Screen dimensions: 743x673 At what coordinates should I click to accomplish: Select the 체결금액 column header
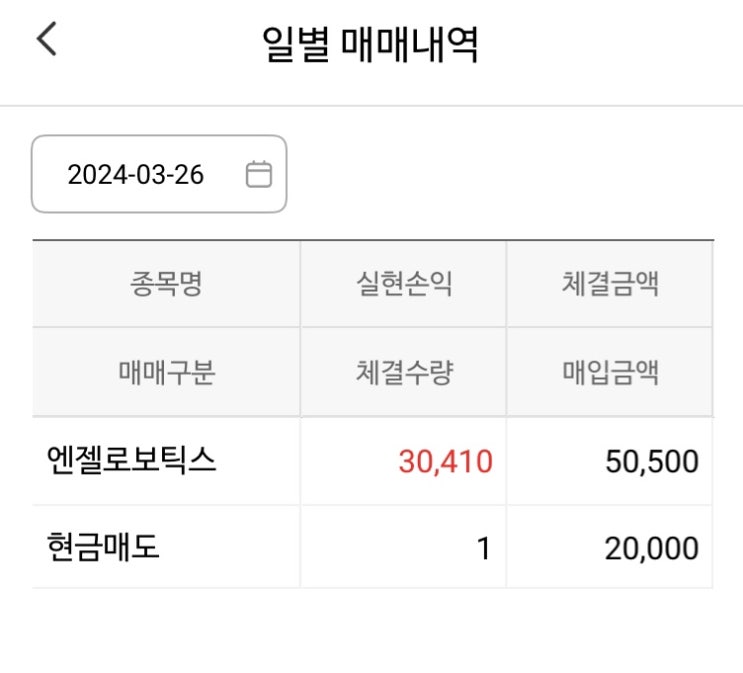[x=610, y=284]
